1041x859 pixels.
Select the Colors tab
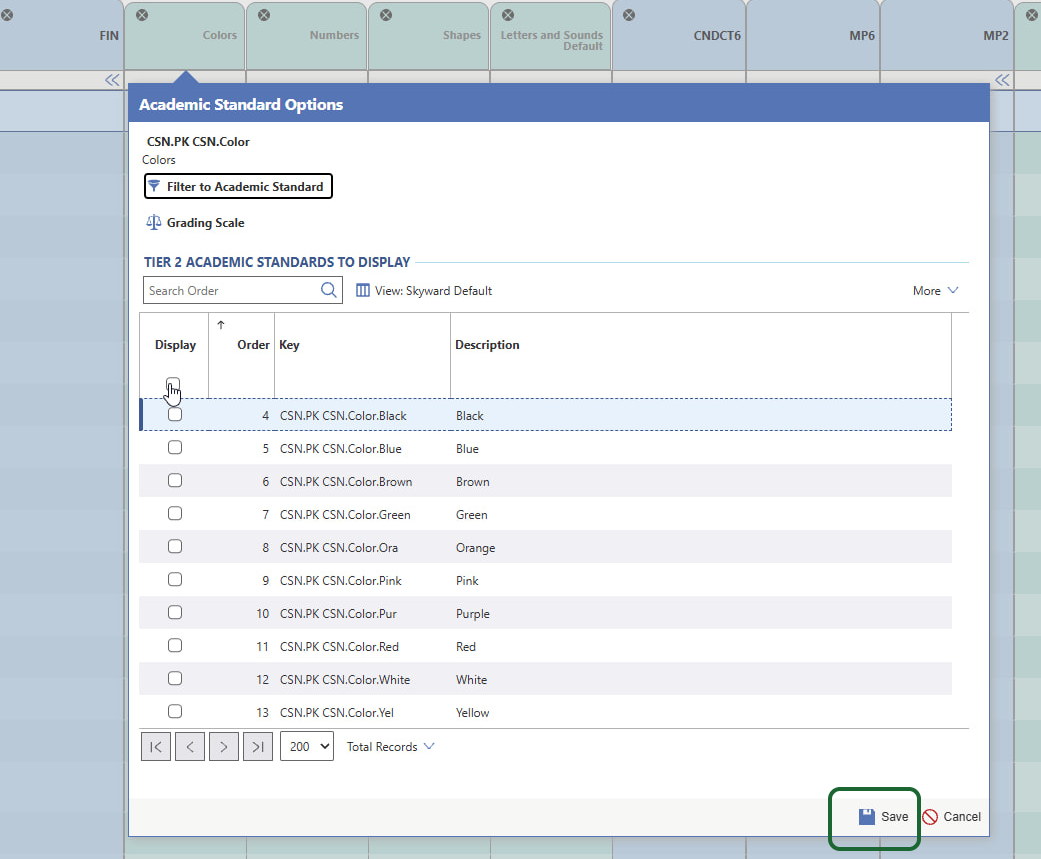pos(185,35)
